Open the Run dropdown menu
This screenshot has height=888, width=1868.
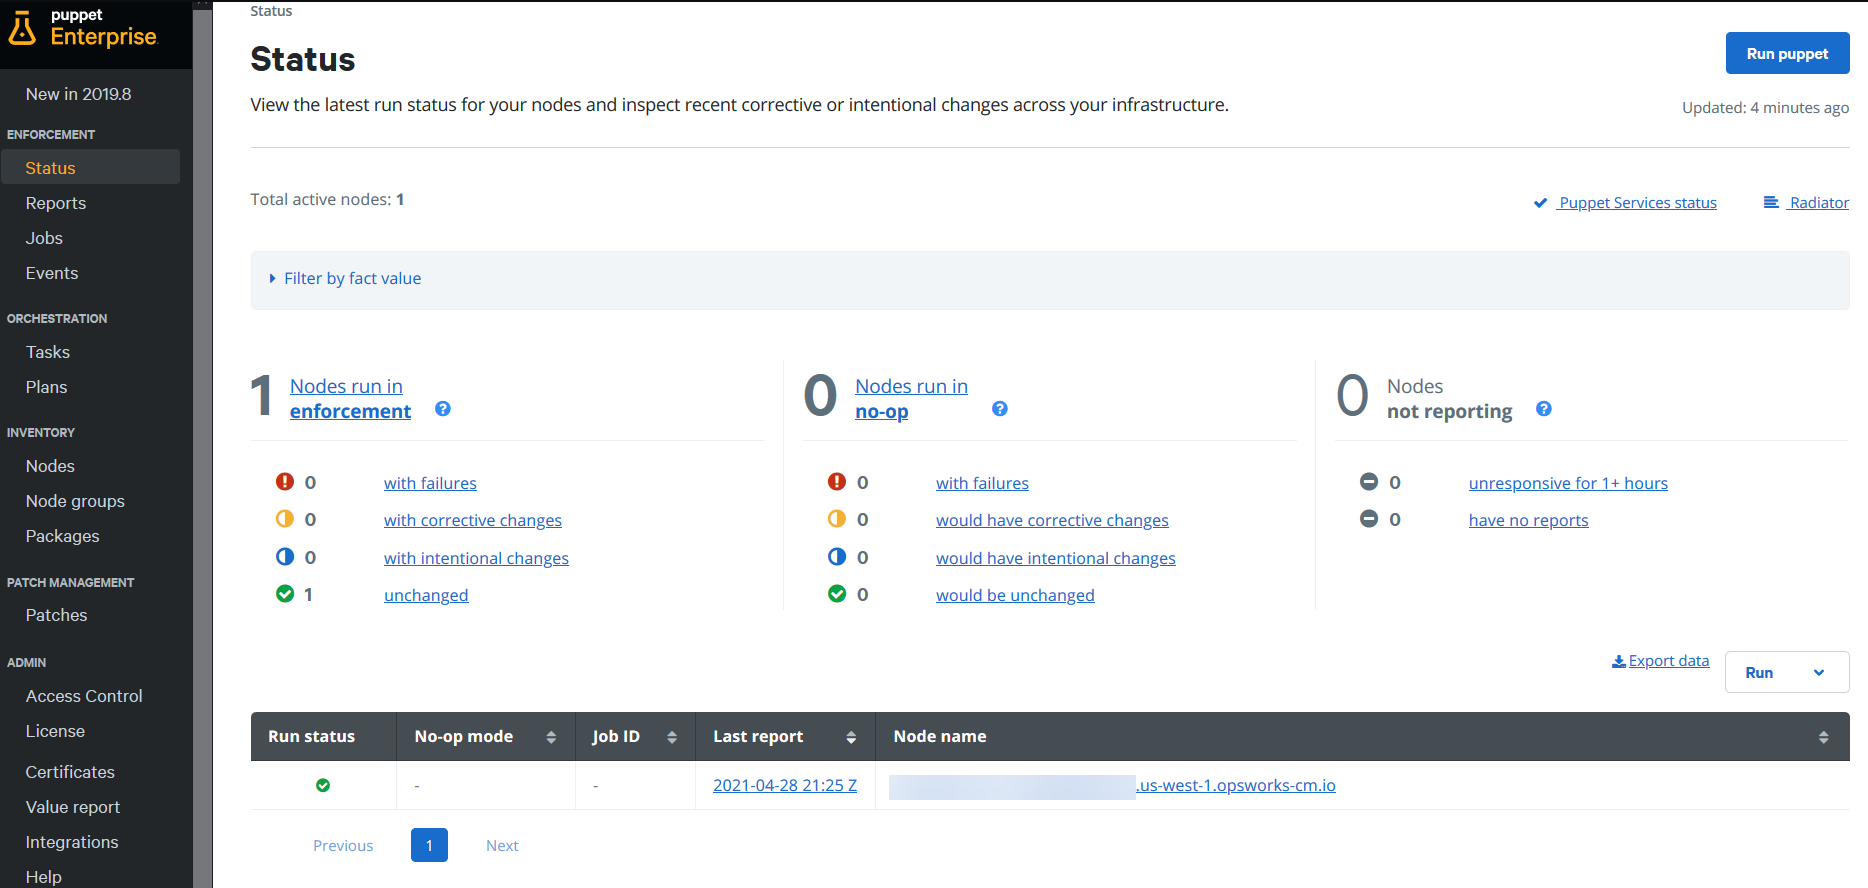pos(1787,672)
